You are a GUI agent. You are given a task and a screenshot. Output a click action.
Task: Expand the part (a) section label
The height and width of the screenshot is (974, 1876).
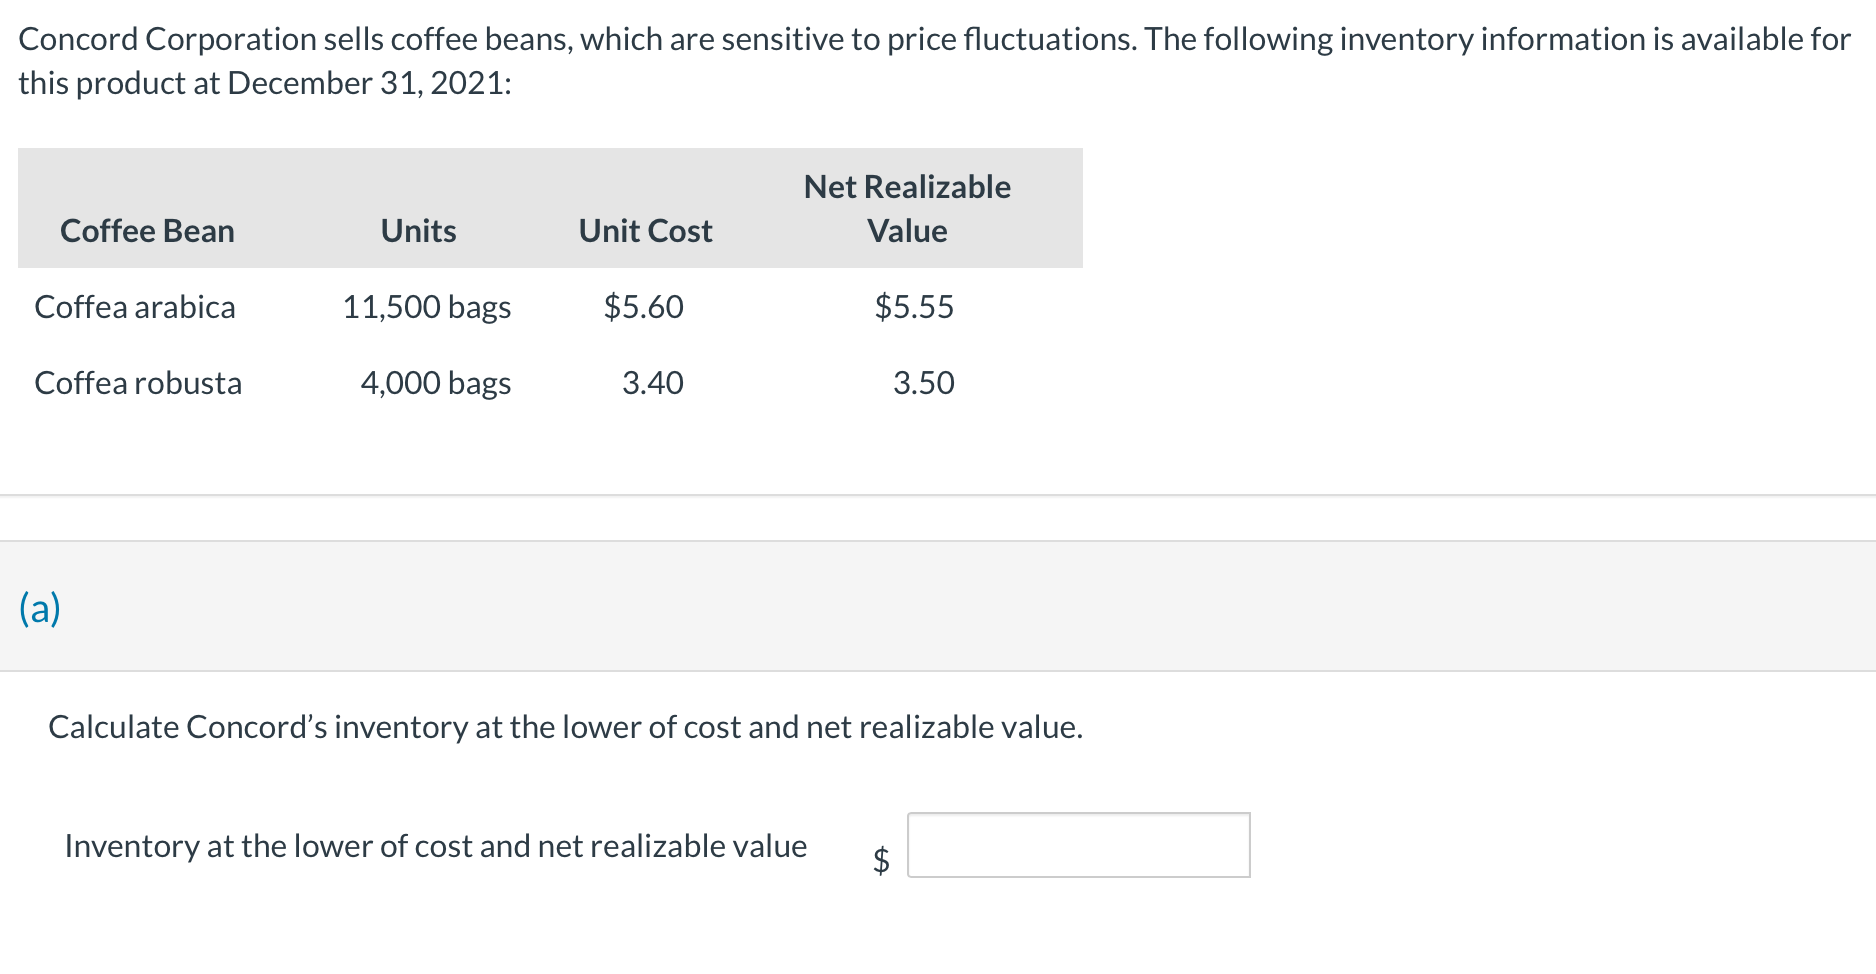(40, 608)
